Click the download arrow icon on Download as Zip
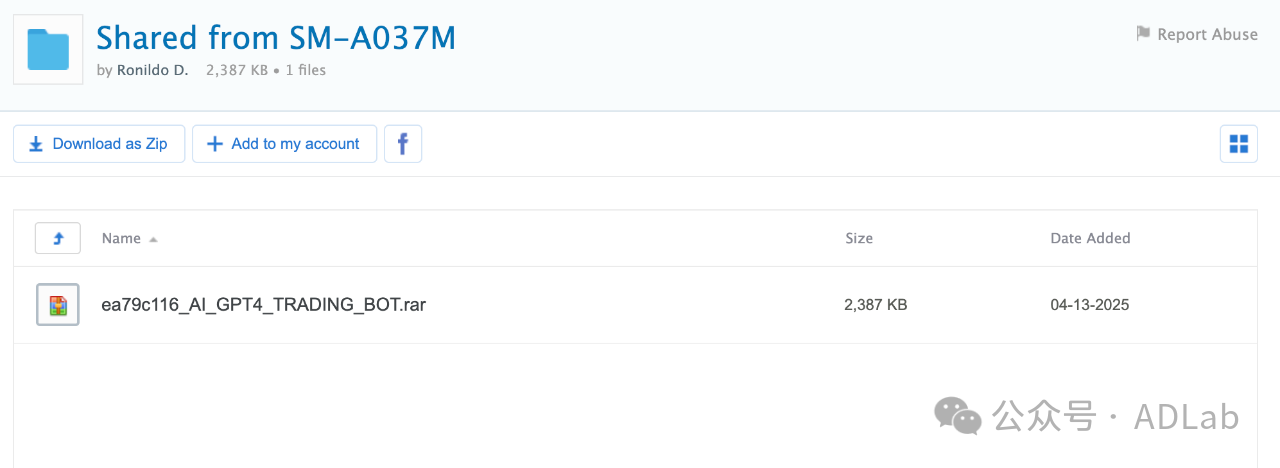This screenshot has width=1280, height=468. pos(36,144)
